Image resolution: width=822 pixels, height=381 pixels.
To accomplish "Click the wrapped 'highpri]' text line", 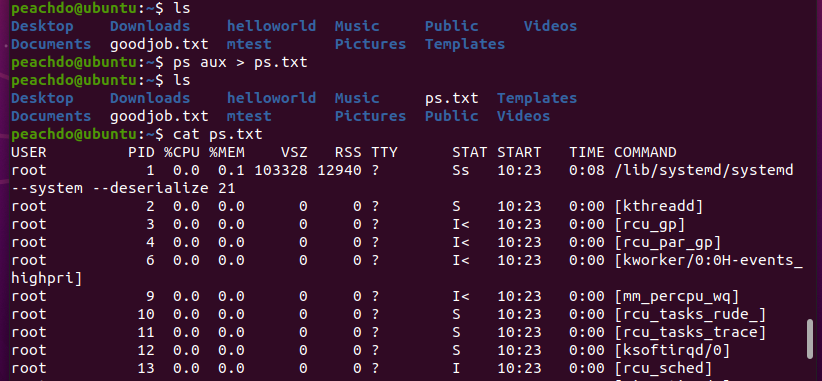I will pyautogui.click(x=47, y=278).
